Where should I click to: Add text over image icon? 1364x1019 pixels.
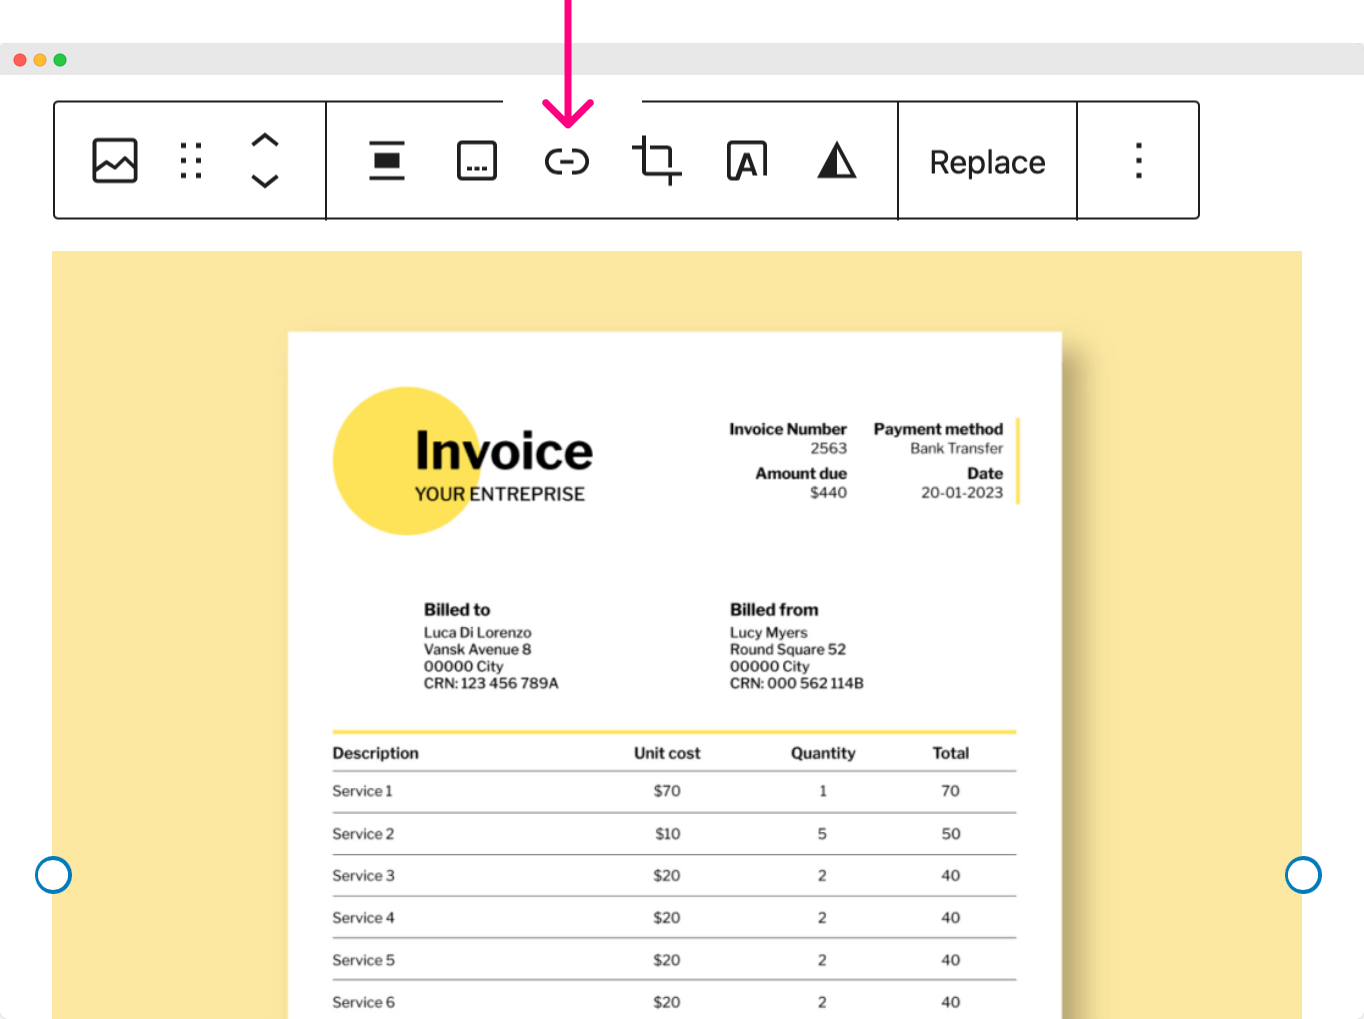coord(747,161)
